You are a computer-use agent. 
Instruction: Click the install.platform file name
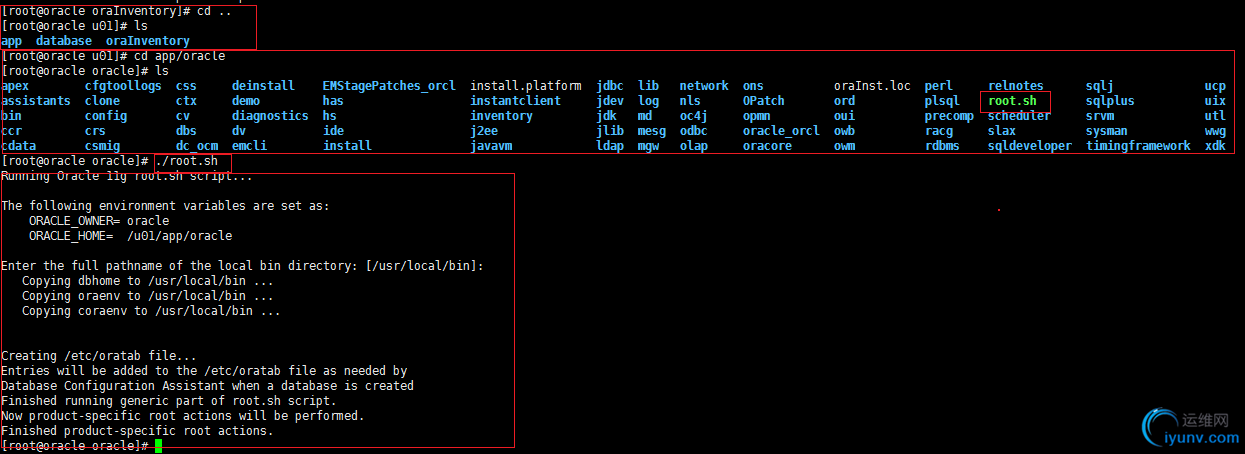[526, 86]
